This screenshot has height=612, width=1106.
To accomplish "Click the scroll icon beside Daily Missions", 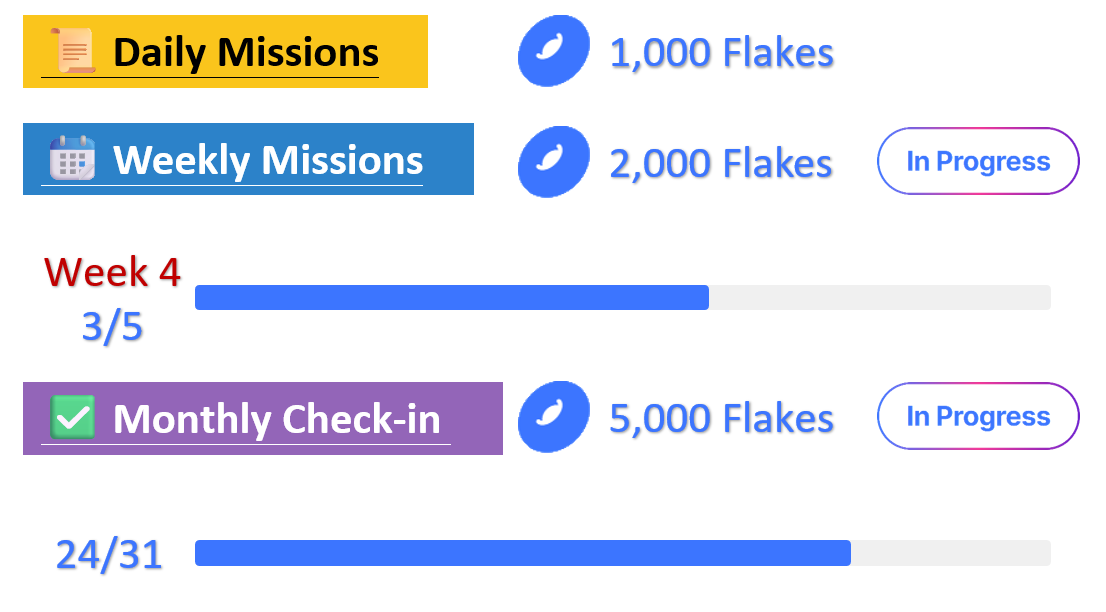I will [72, 51].
